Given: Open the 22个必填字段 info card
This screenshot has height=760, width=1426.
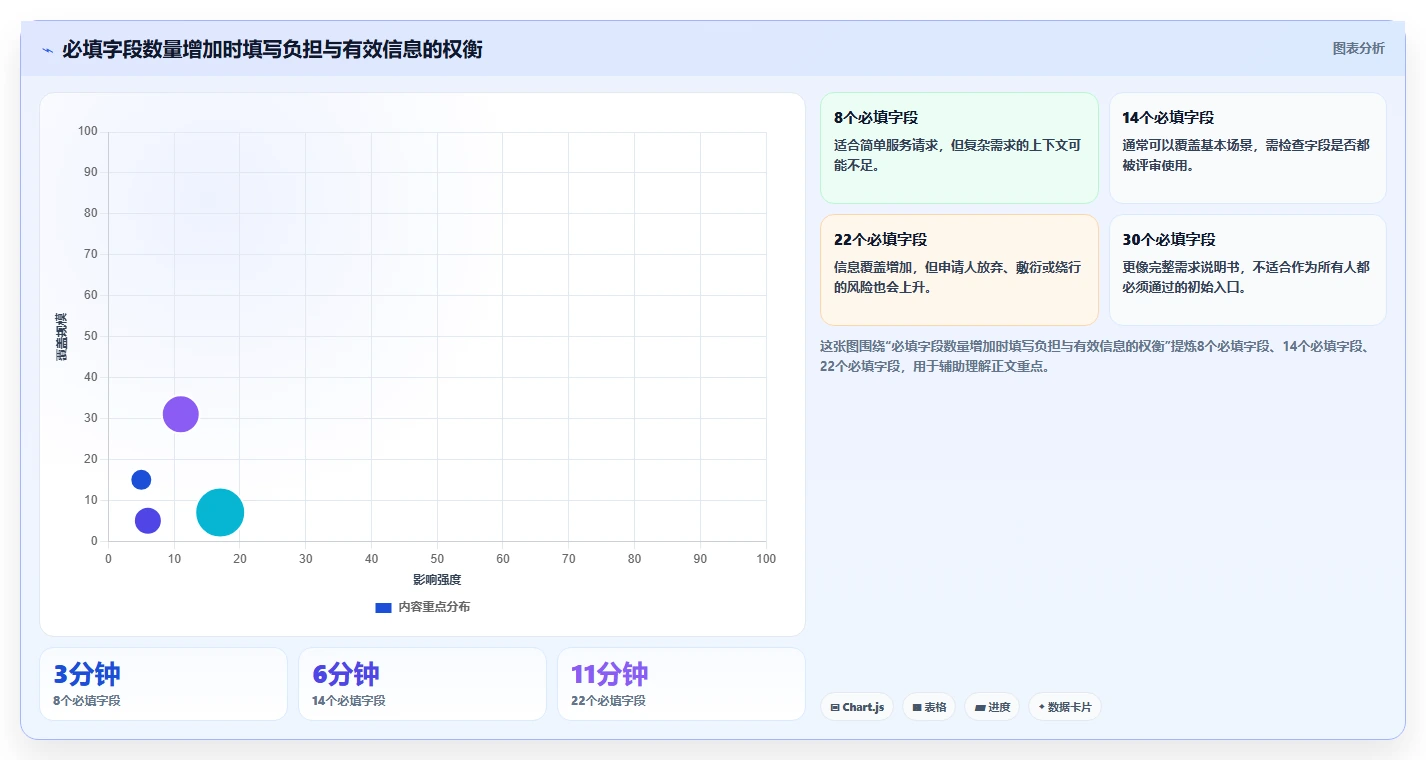Looking at the screenshot, I should (959, 270).
